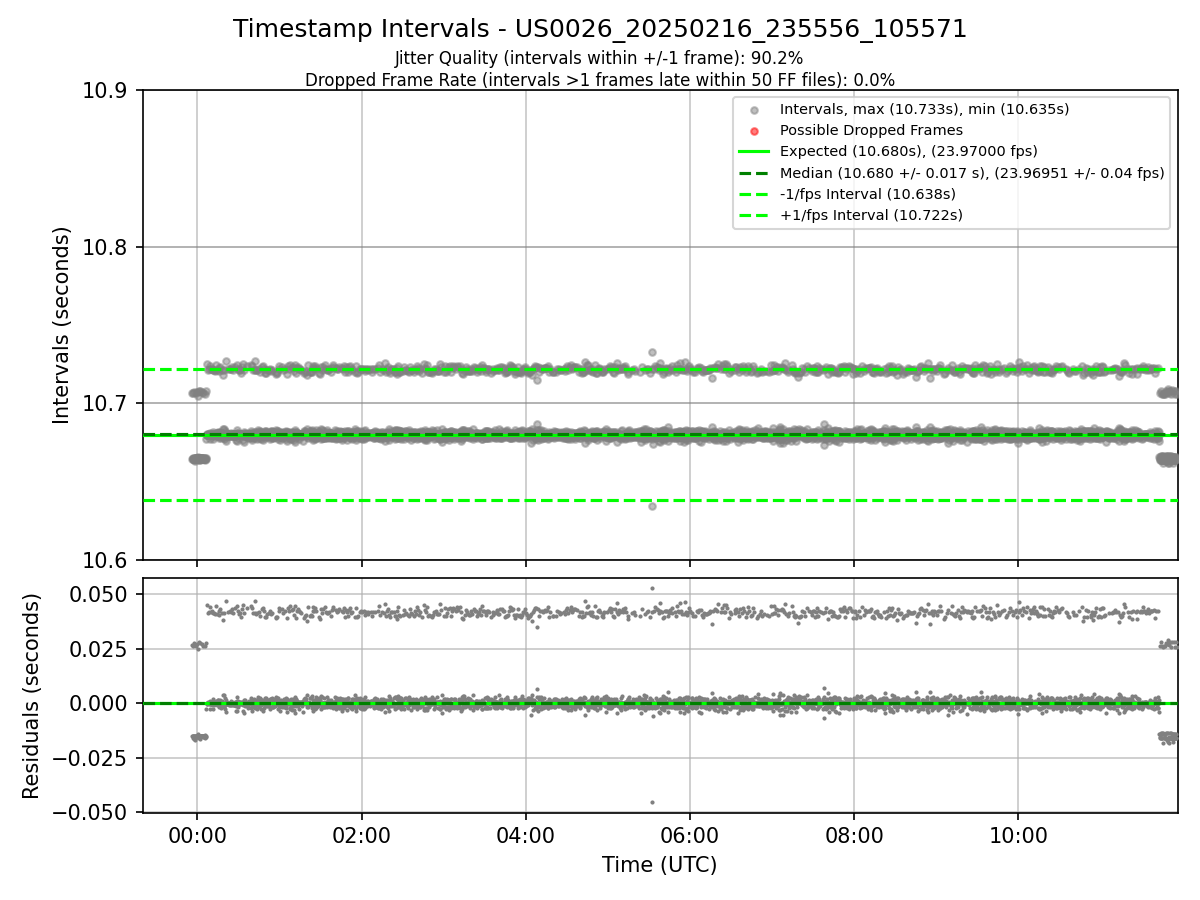Click the 'Jitter Quality' subtitle line showing 90.2%
This screenshot has height=900, width=1200.
coord(599,59)
